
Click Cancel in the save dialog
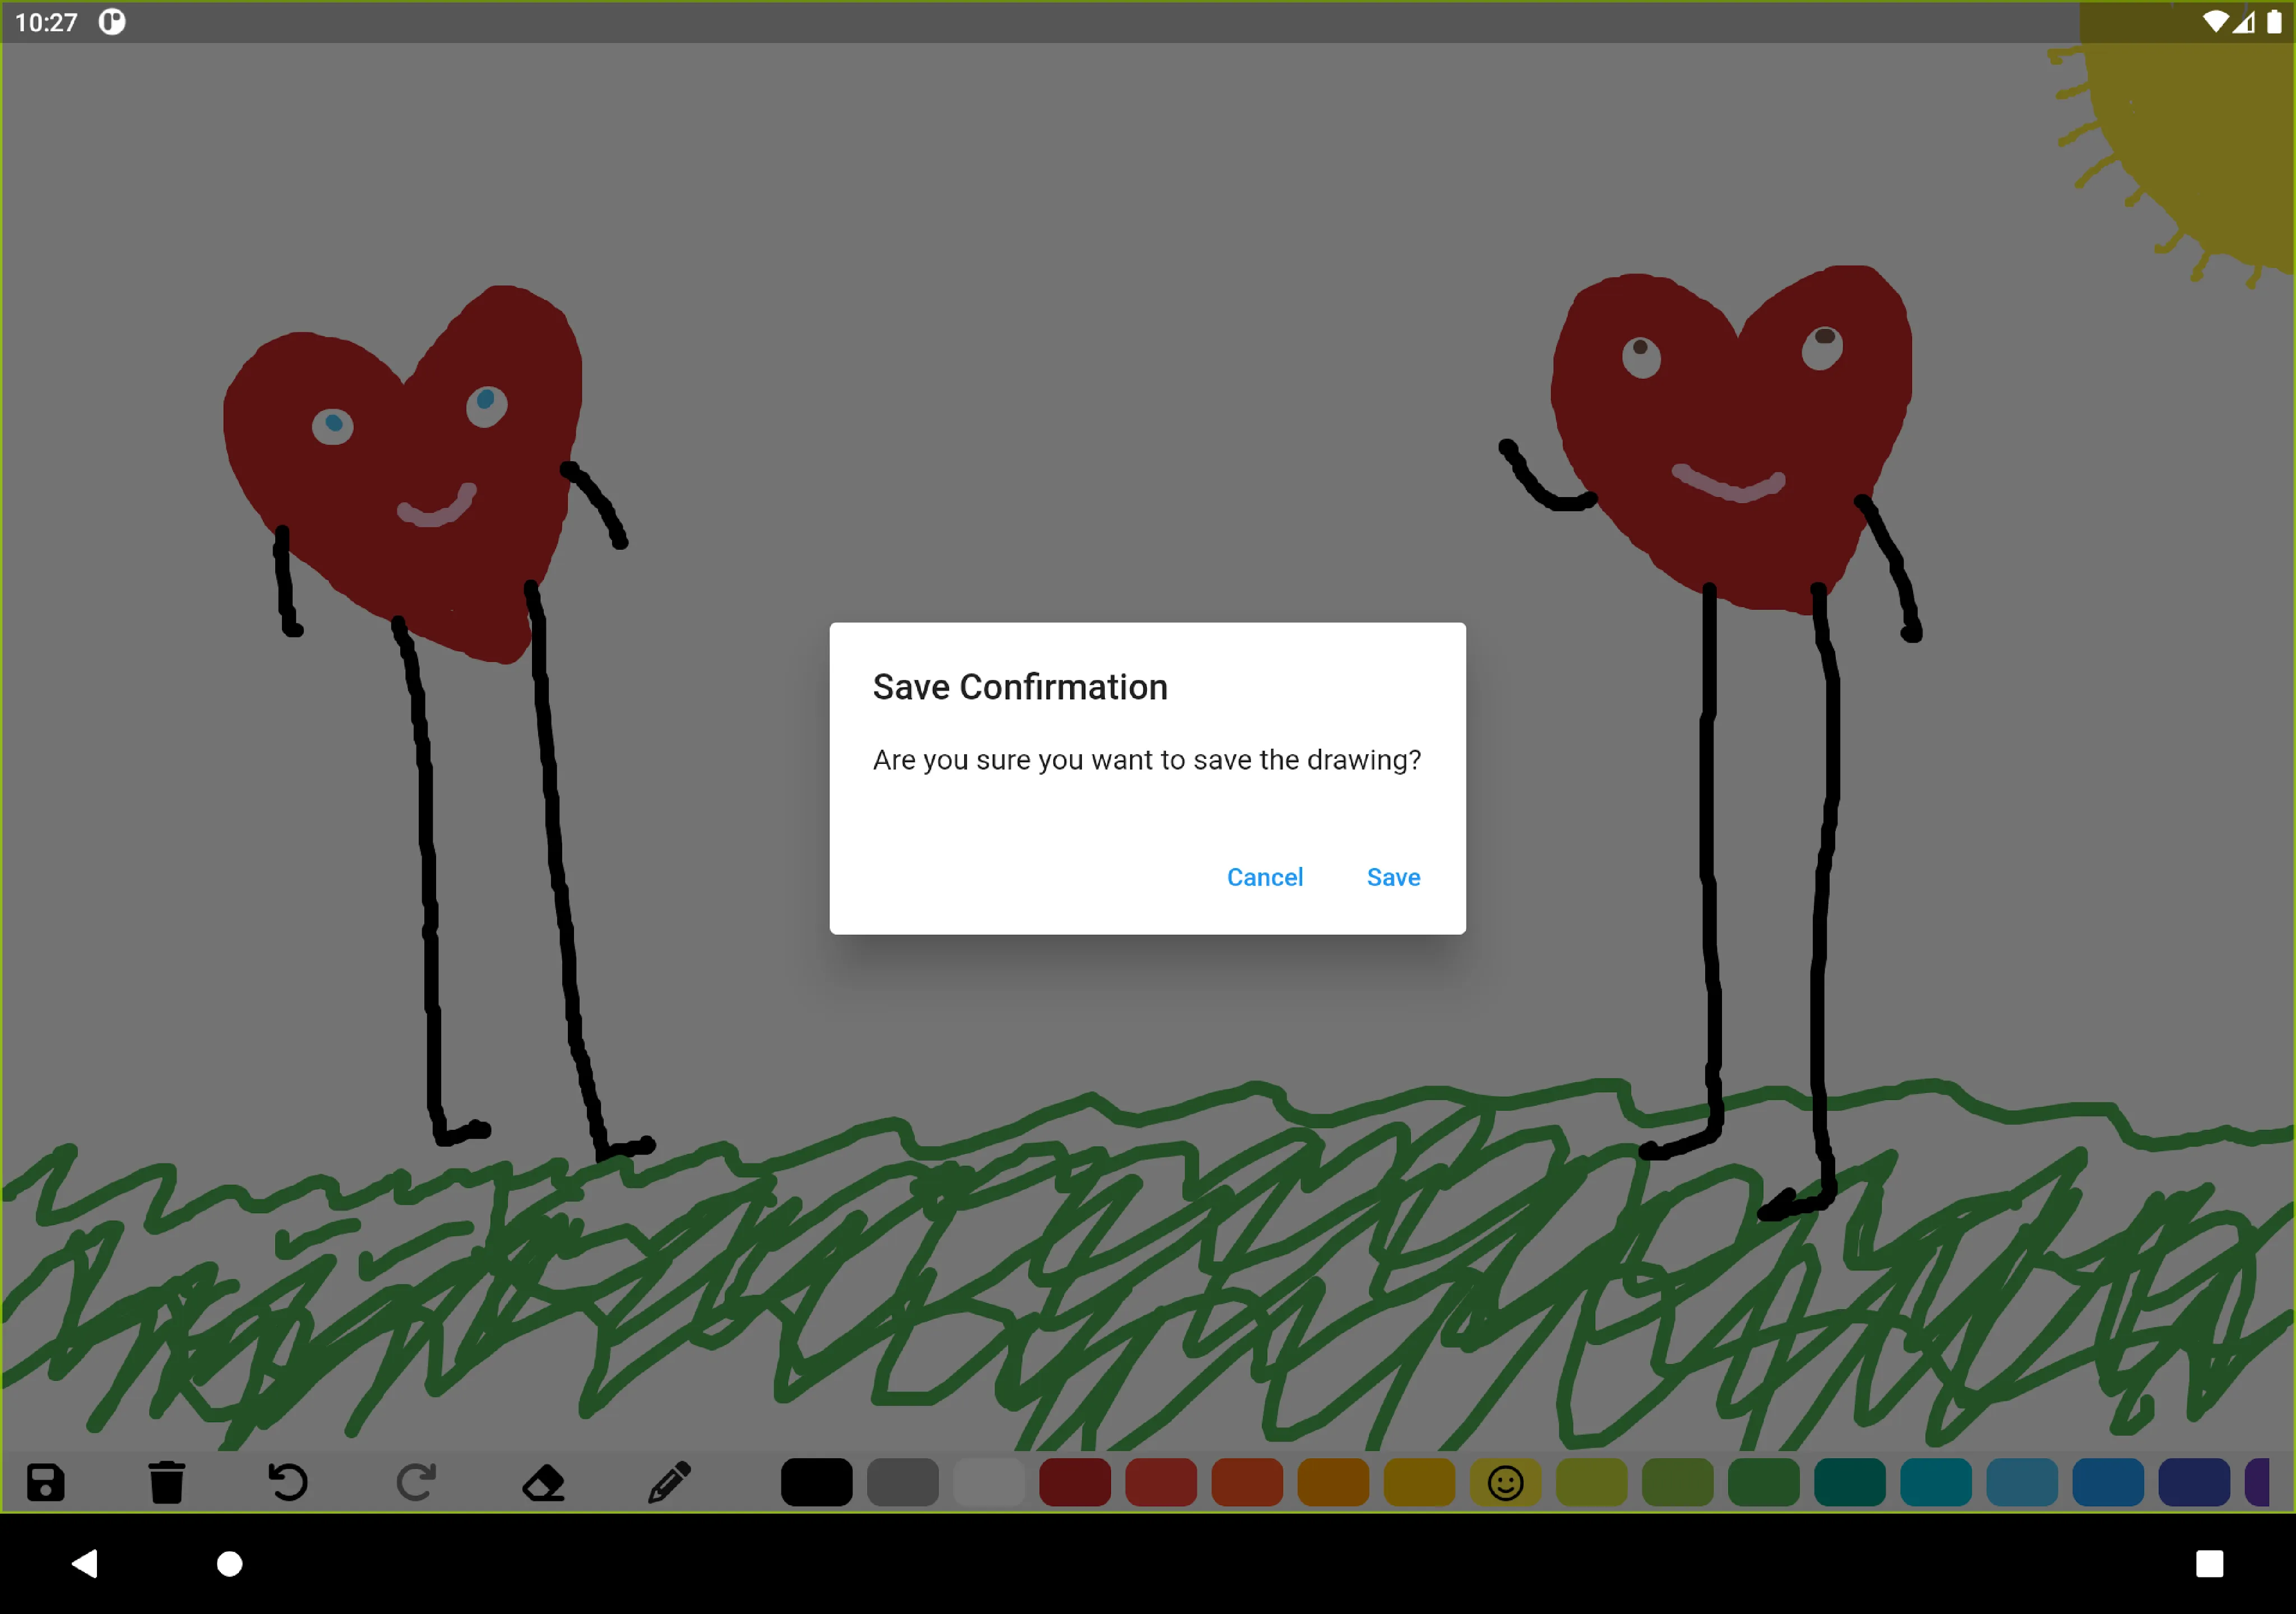(1265, 877)
